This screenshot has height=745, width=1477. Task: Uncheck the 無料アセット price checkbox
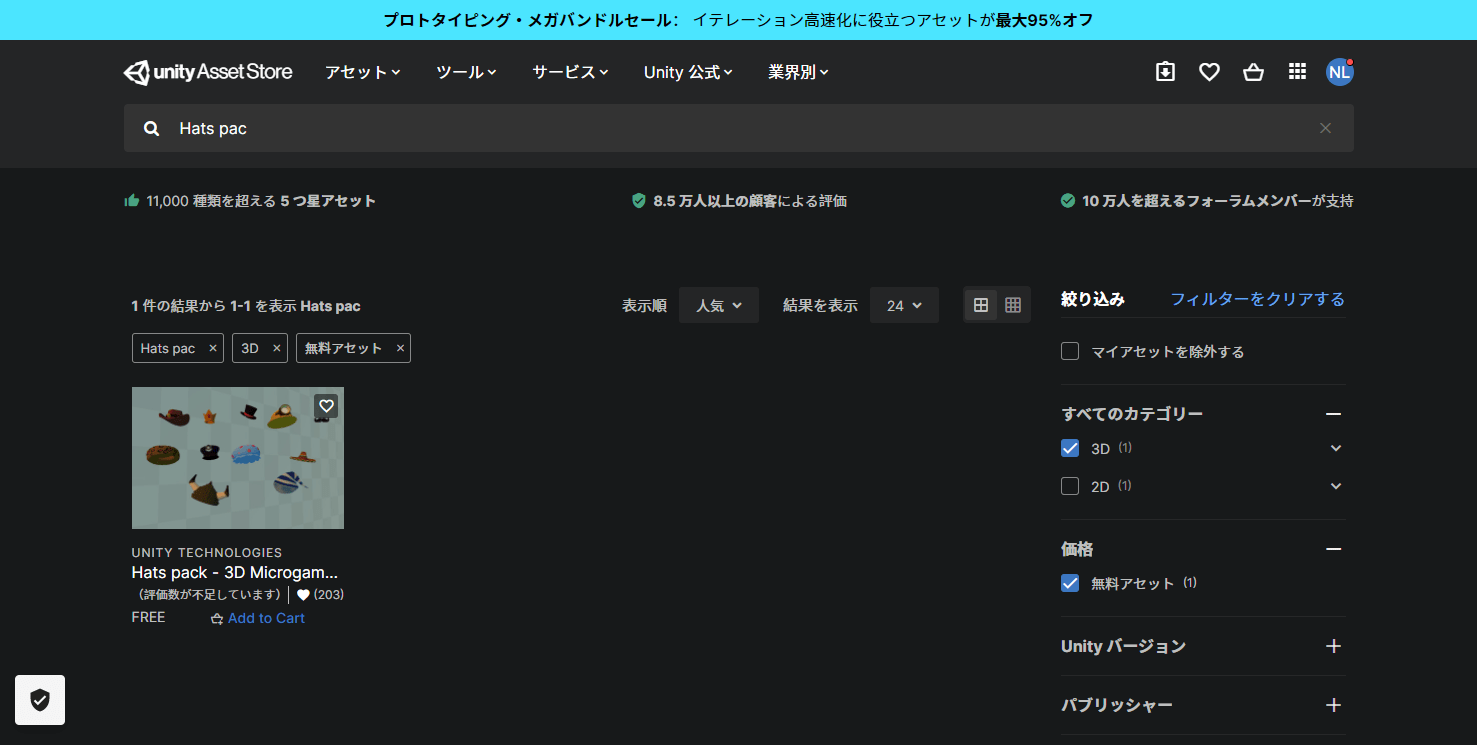(1070, 582)
